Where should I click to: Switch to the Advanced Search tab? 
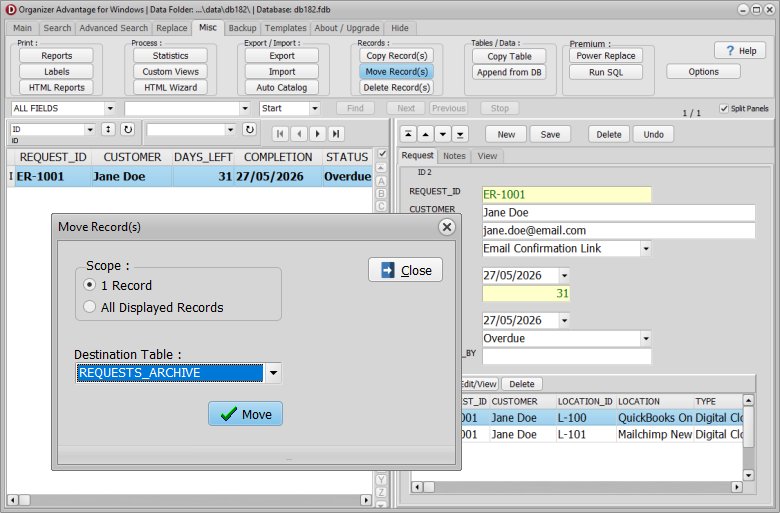point(113,28)
